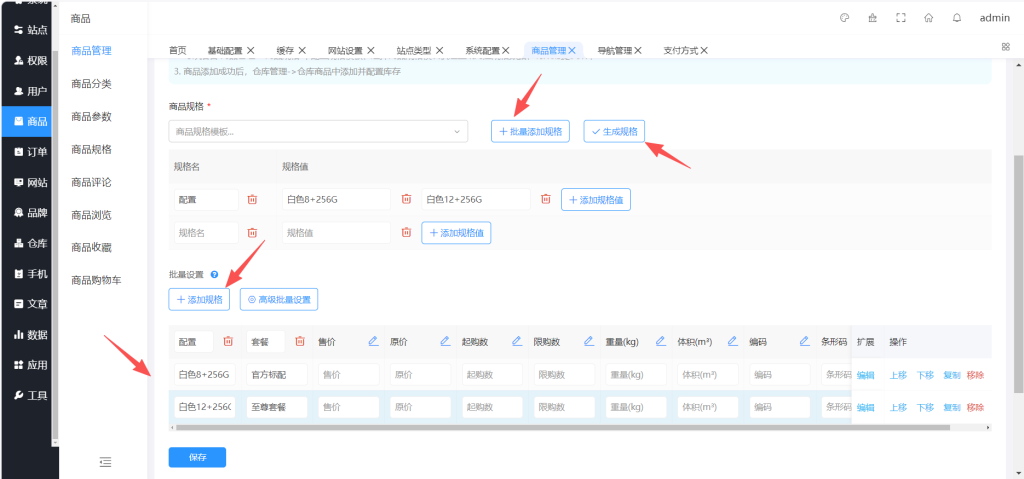1024x479 pixels.
Task: Open 商品分类 in the submenu
Action: pyautogui.click(x=91, y=84)
